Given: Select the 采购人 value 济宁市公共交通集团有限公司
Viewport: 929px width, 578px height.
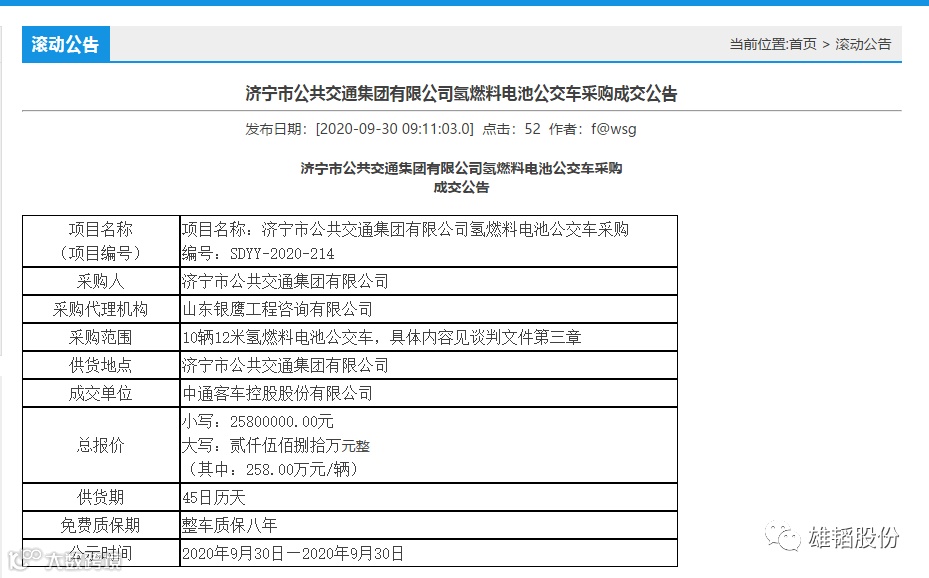Looking at the screenshot, I should coord(428,281).
